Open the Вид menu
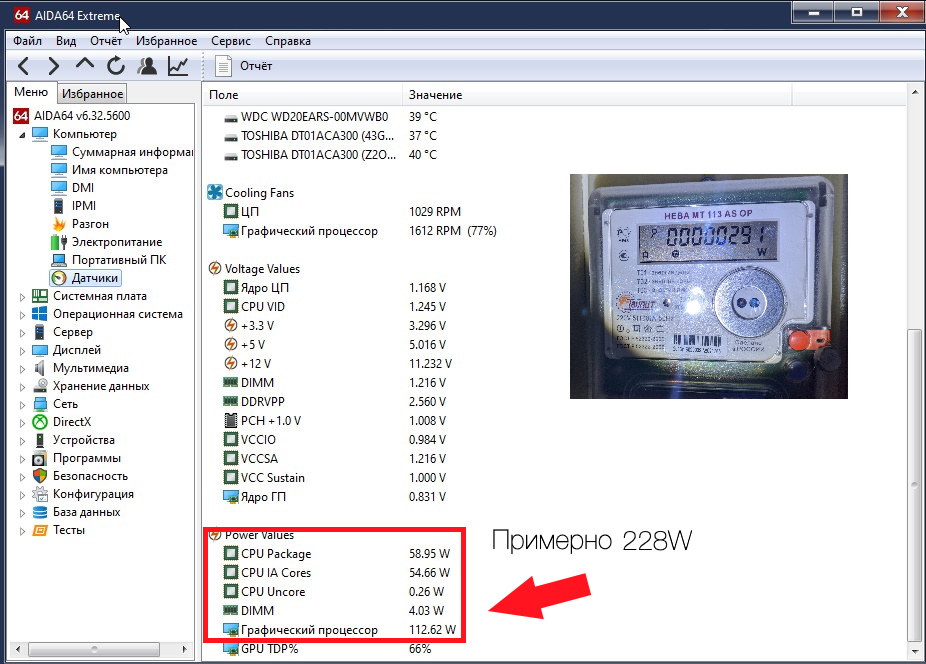Screen dimensions: 926x664 click(x=66, y=41)
